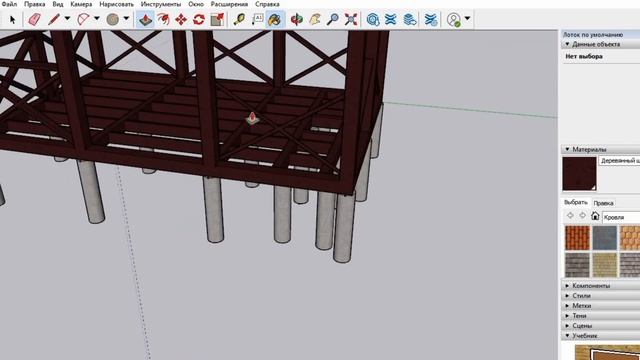Select the Move tool
This screenshot has width=640, height=360.
pos(181,19)
